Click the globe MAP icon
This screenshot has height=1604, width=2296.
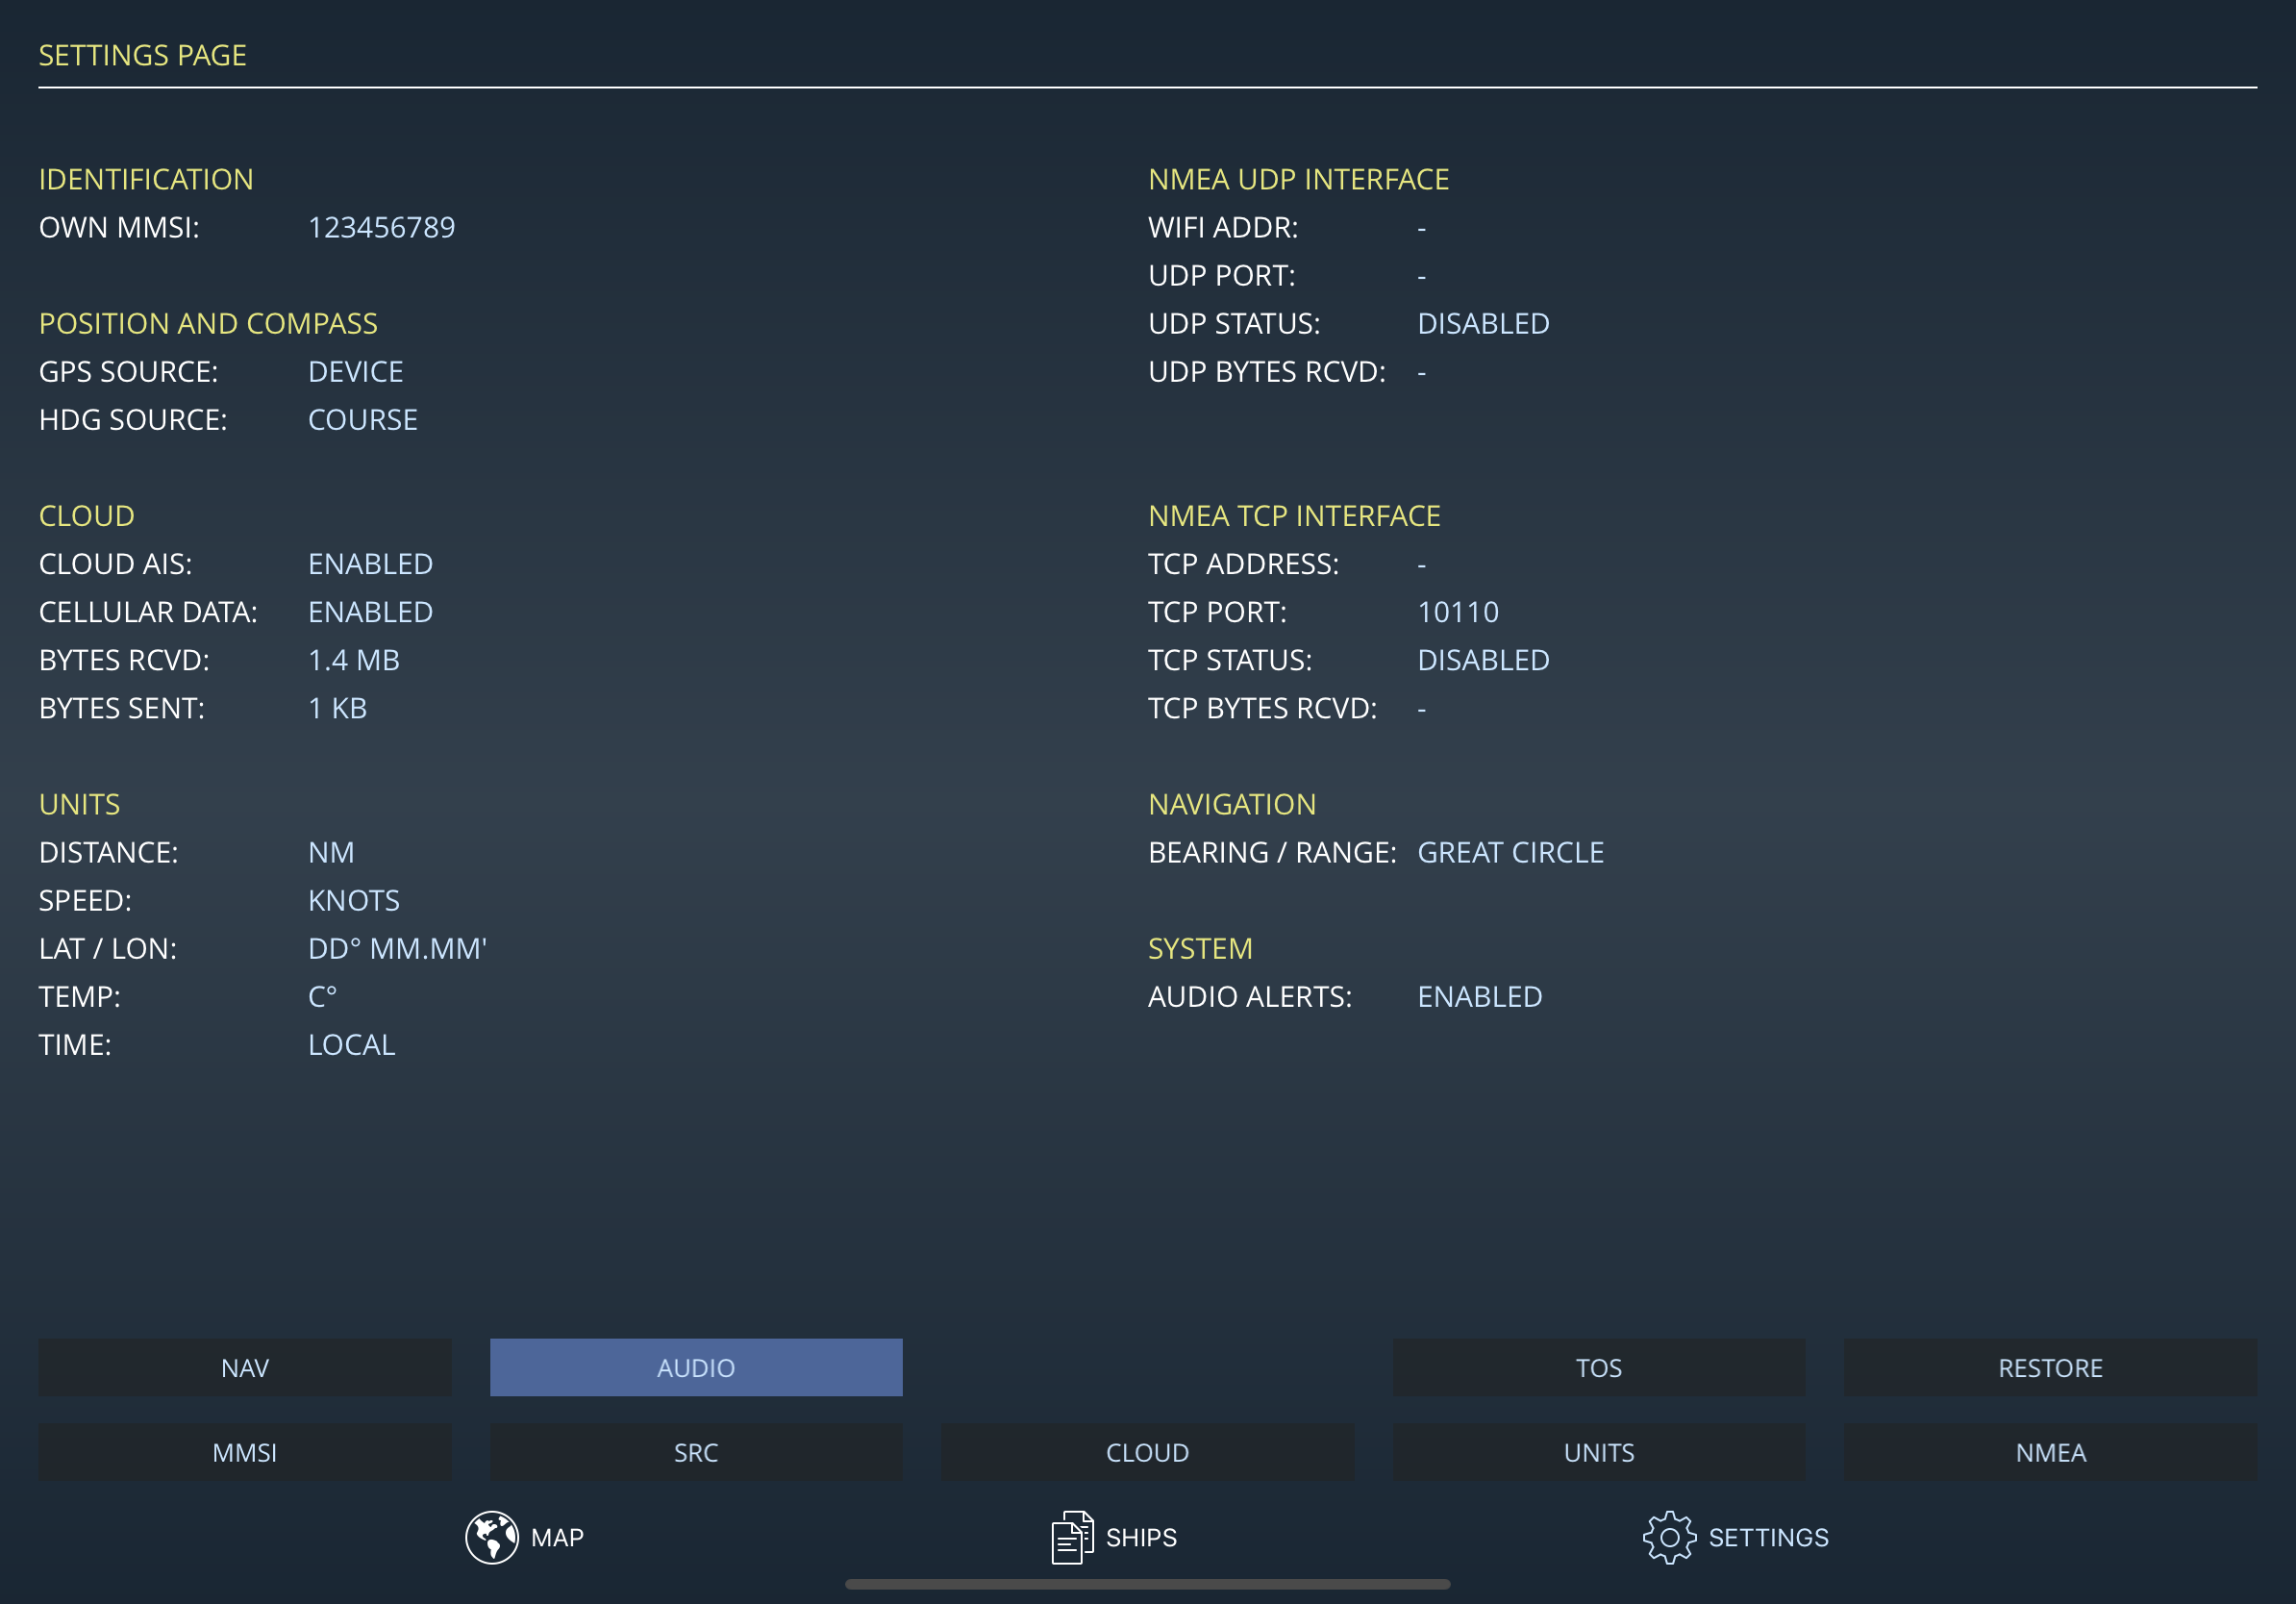pos(491,1536)
